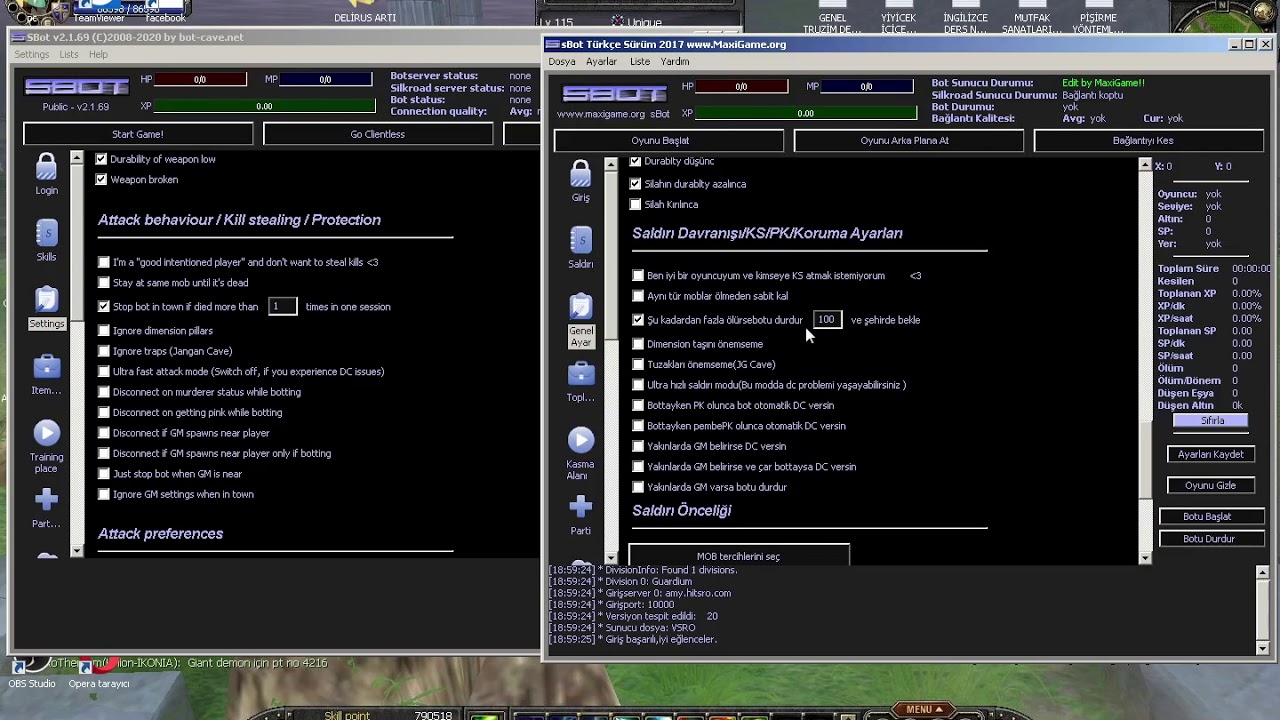Open the Parti plus icon in Turkish sBot
This screenshot has height=720, width=1280.
click(x=581, y=507)
